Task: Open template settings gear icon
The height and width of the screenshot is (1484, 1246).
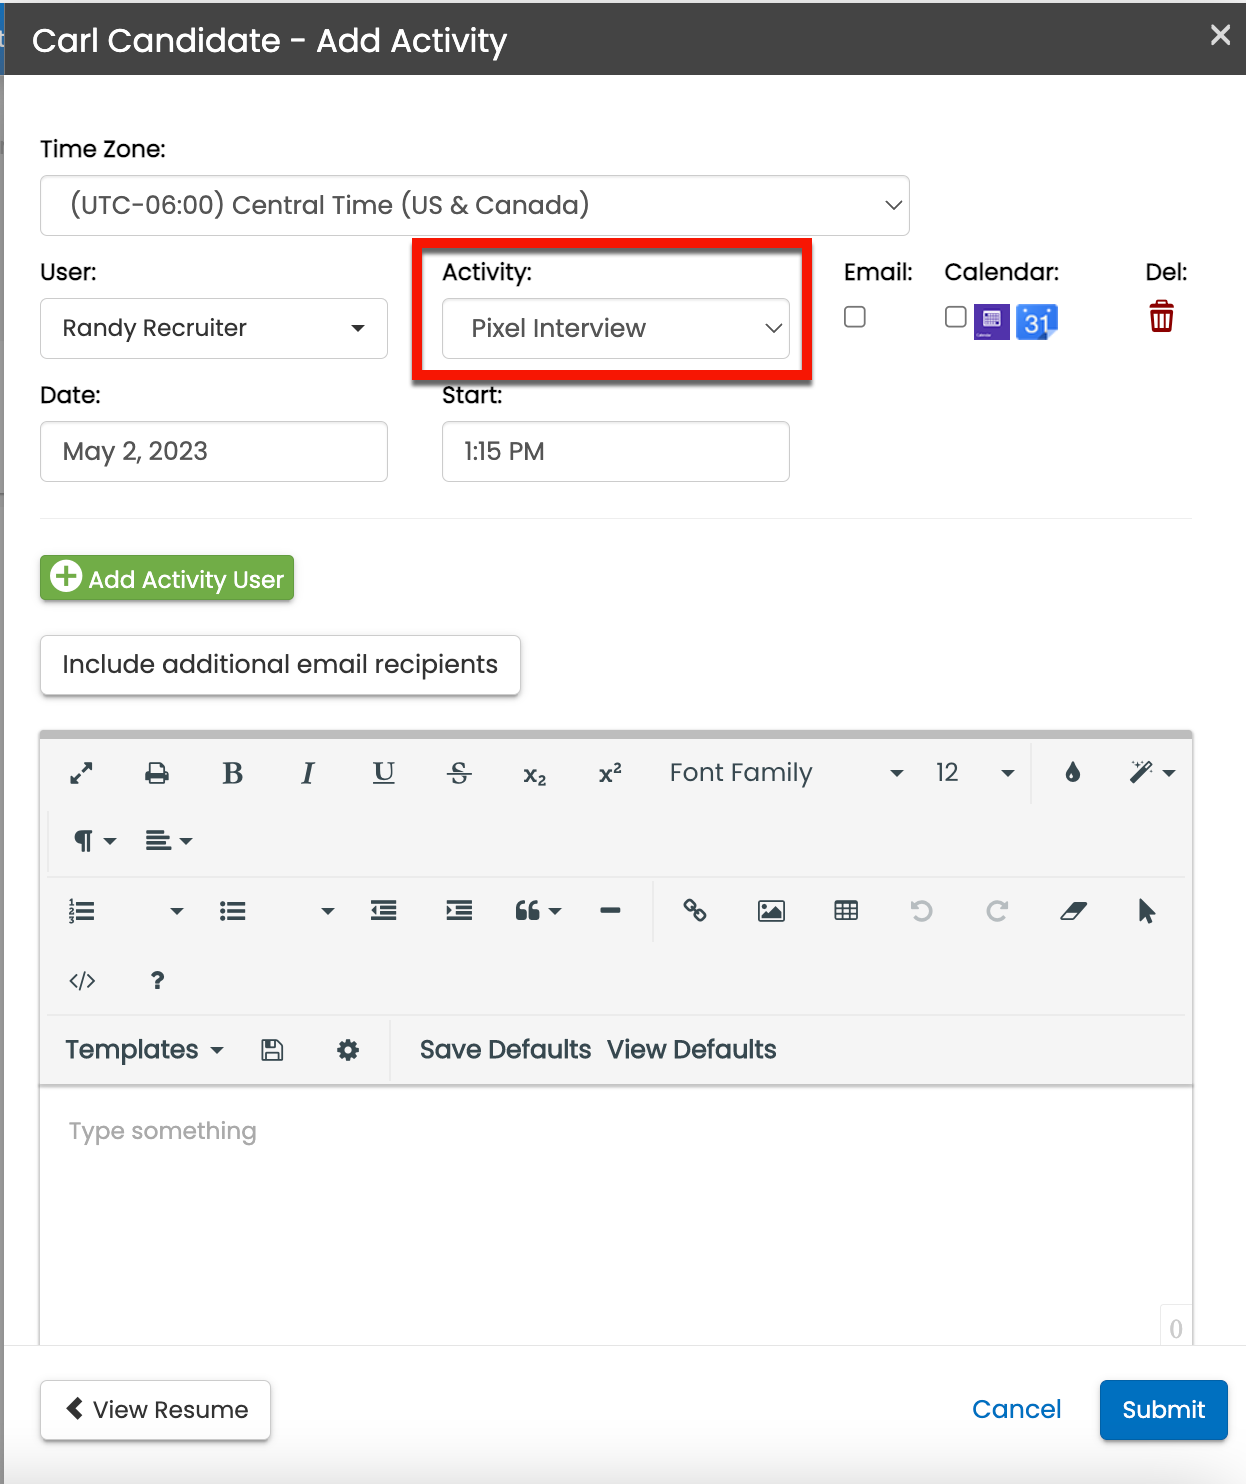Action: point(348,1050)
